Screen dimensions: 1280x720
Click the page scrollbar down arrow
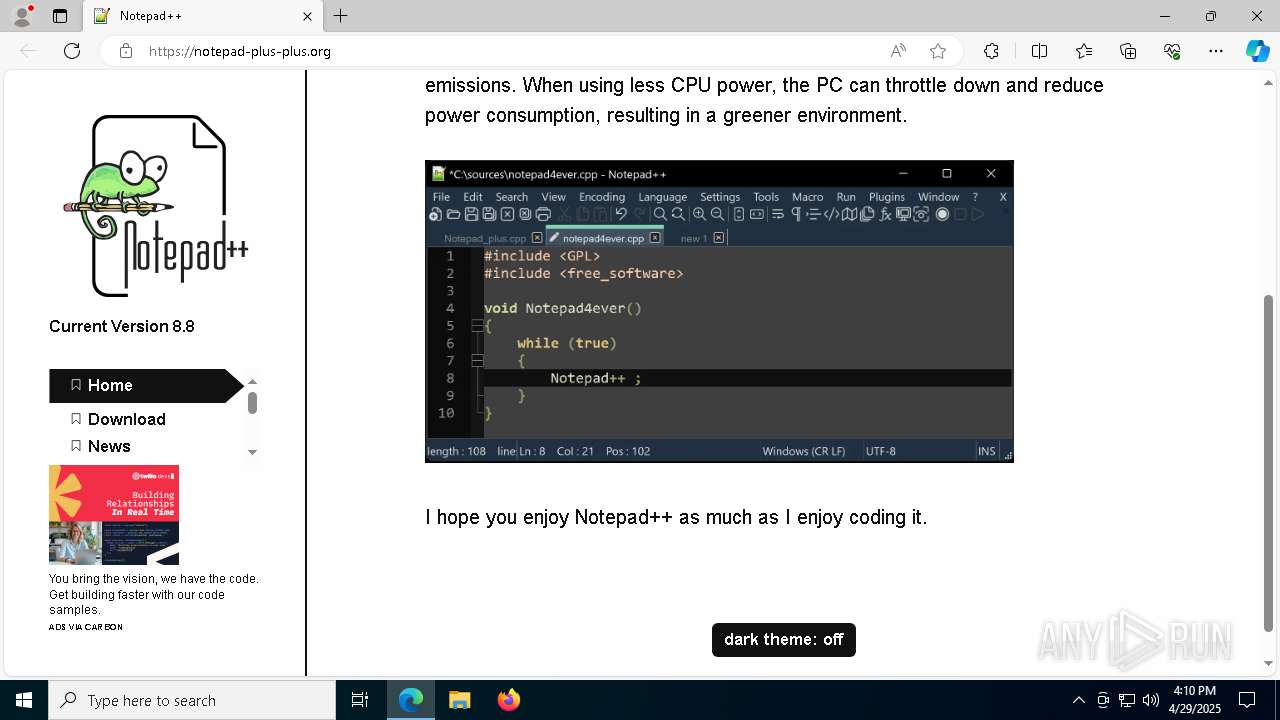tap(1268, 663)
